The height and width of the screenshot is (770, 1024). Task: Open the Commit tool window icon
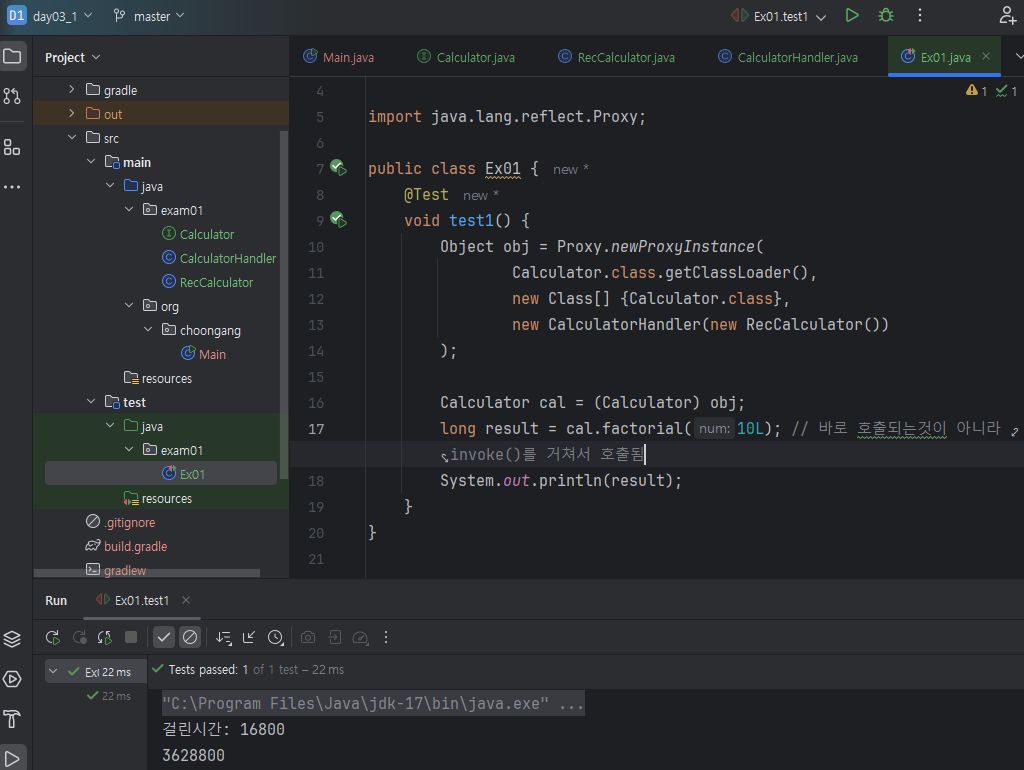(x=12, y=96)
